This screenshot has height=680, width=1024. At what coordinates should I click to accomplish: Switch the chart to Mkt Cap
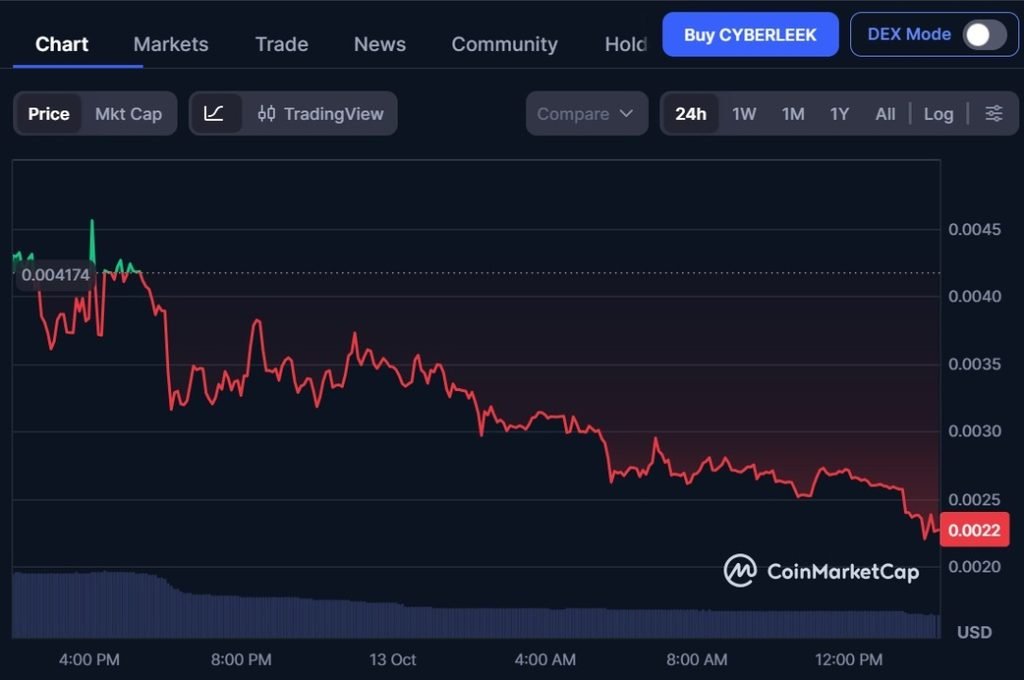pos(129,114)
